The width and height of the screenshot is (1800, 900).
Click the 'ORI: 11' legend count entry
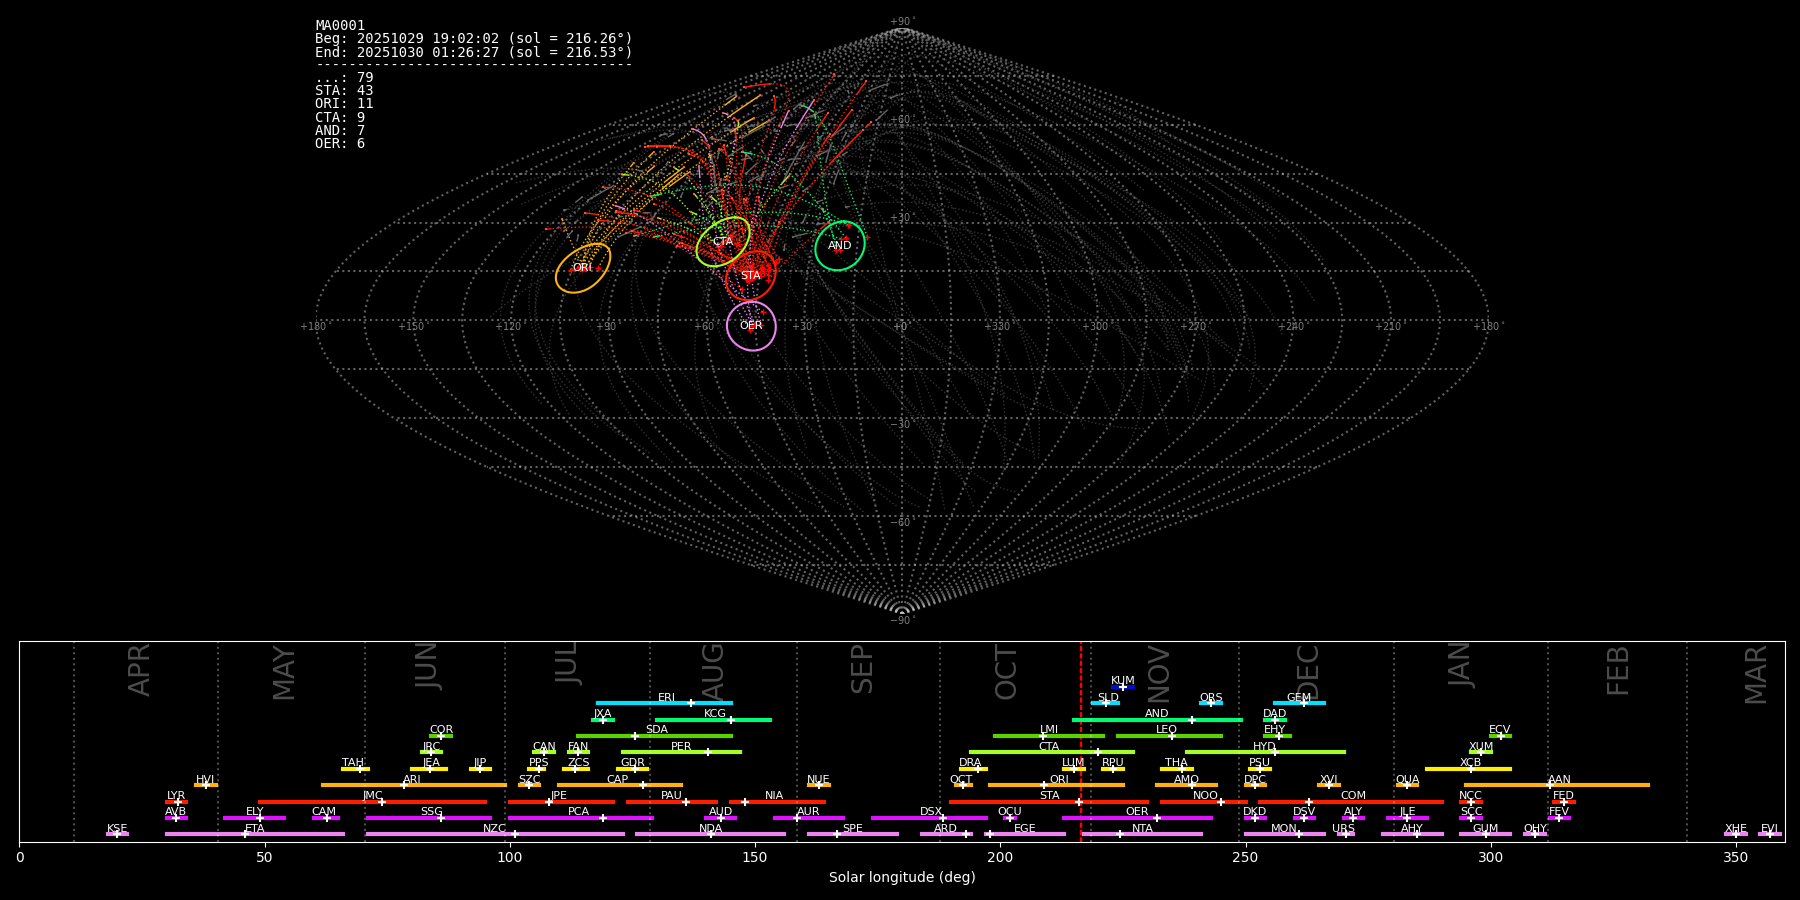point(344,104)
